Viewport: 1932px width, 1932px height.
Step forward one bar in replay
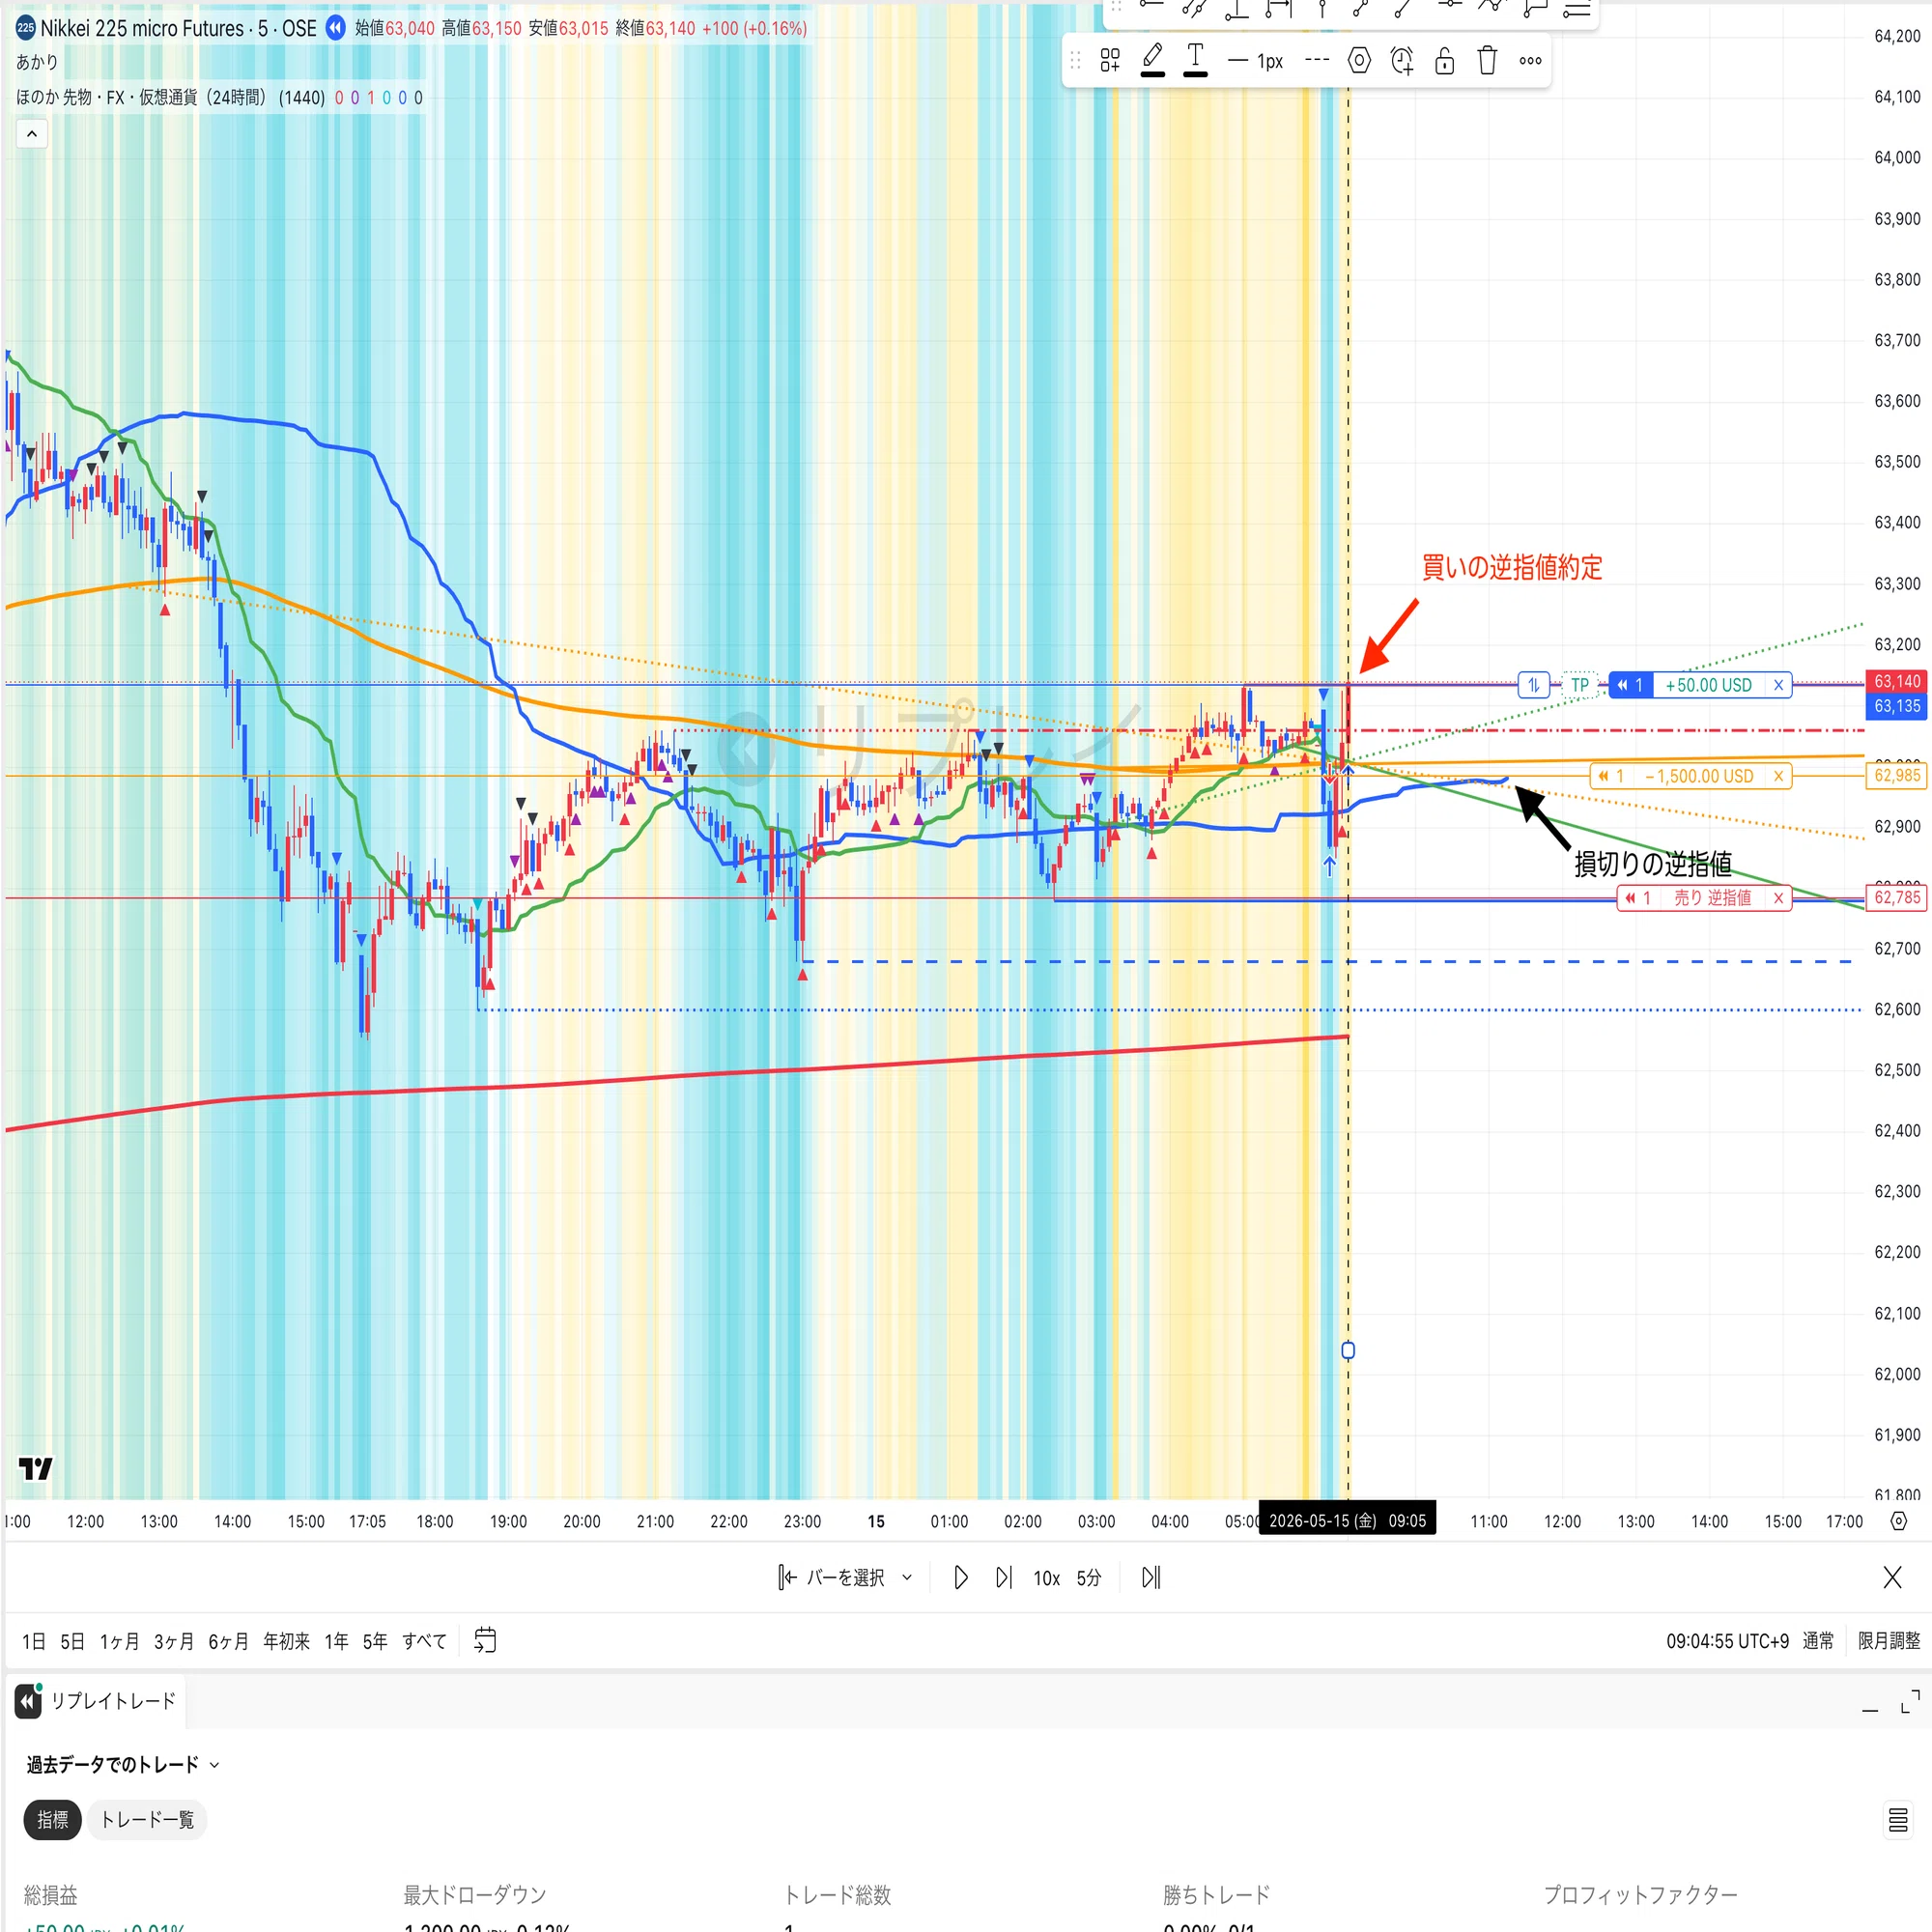click(1004, 1578)
